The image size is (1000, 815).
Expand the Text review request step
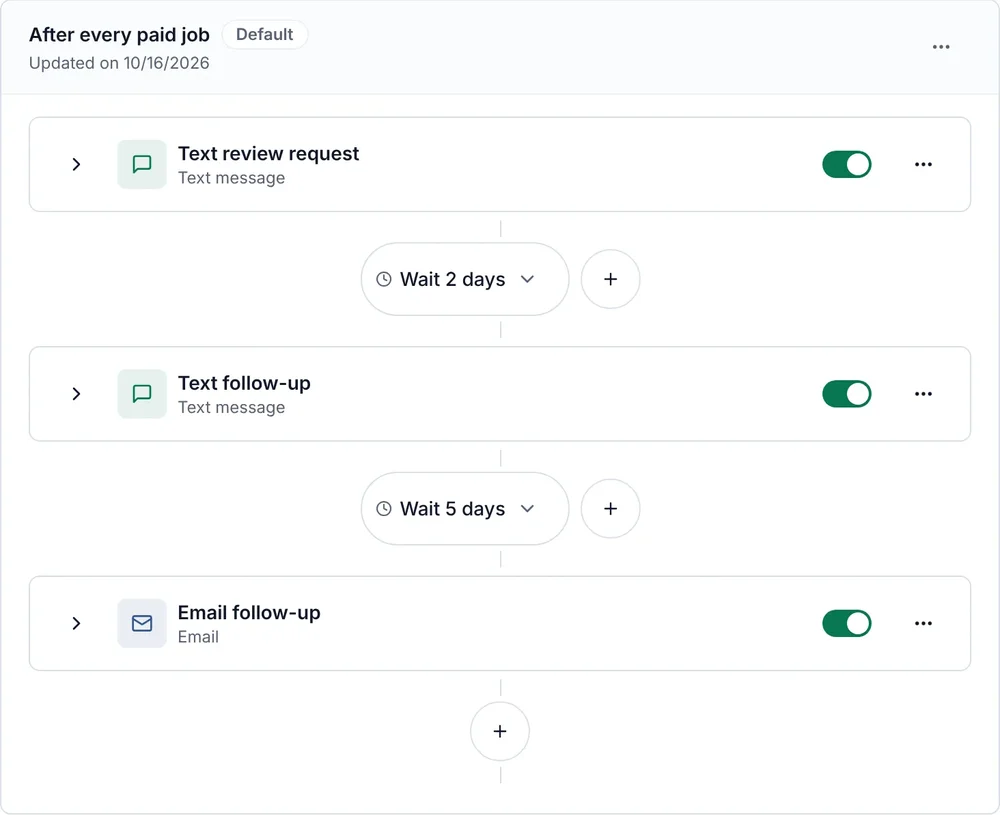click(x=77, y=165)
